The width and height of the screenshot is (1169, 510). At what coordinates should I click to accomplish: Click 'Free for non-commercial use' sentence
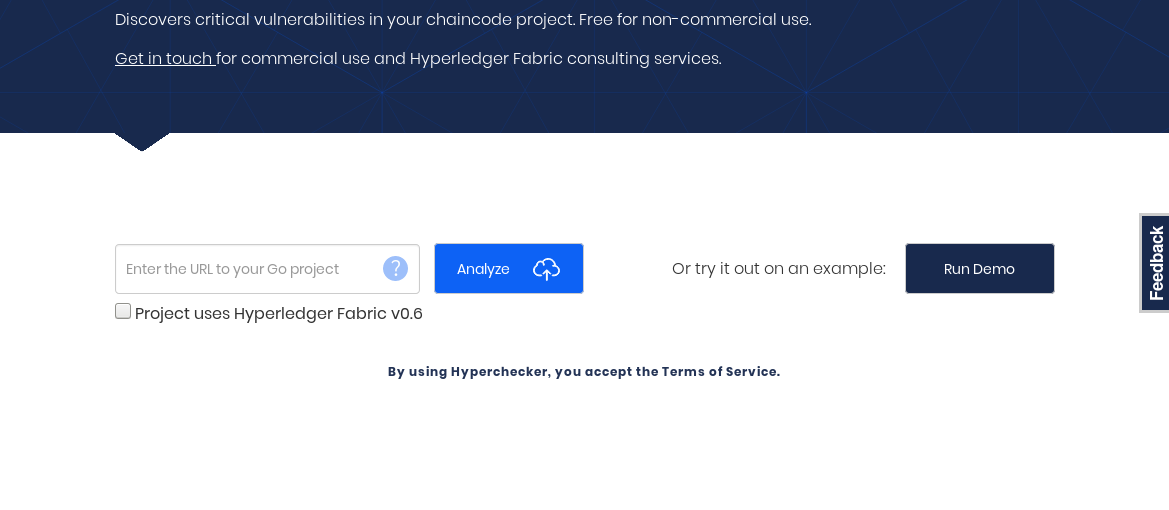[x=695, y=20]
